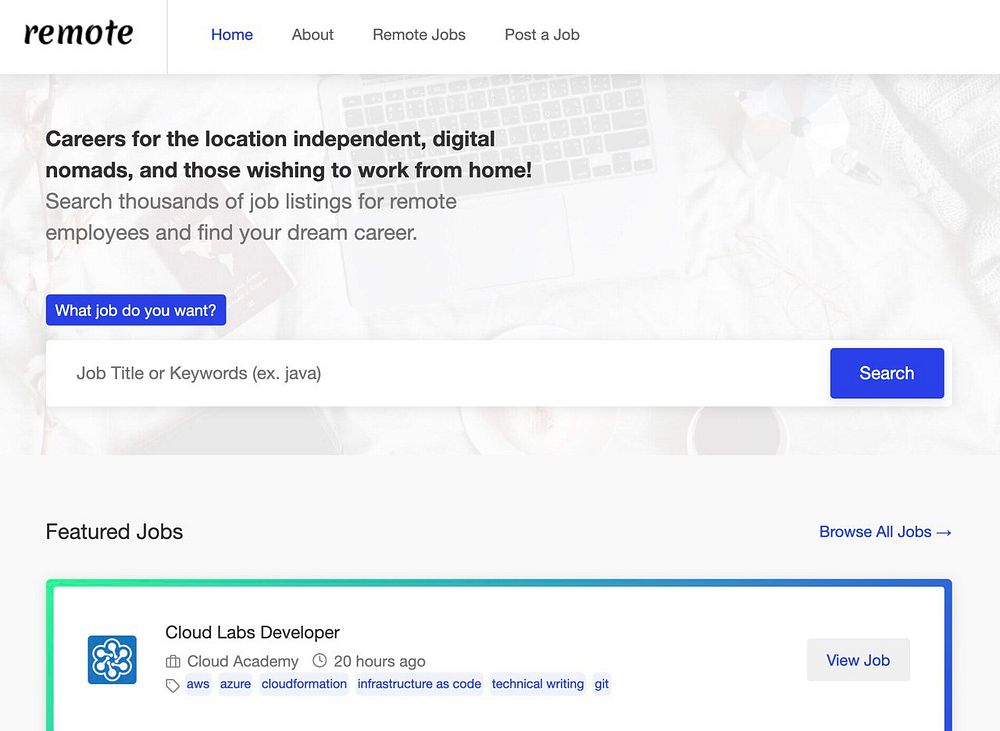This screenshot has height=731, width=1000.
Task: Click the Search button
Action: pyautogui.click(x=886, y=373)
